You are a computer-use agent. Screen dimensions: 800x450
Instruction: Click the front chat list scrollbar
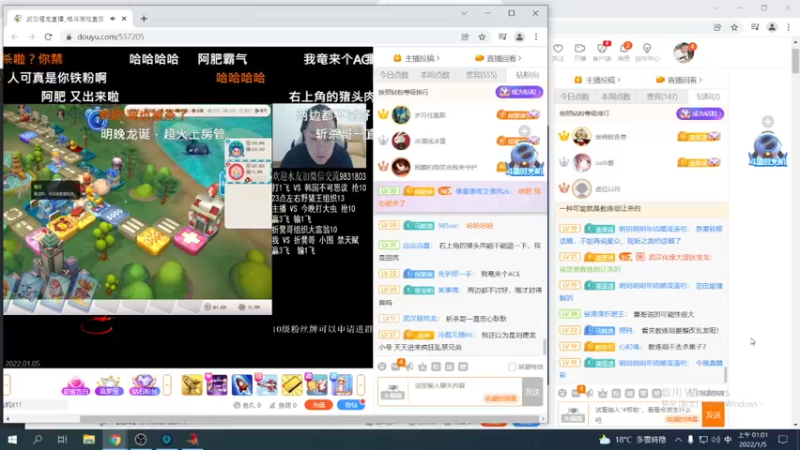click(544, 346)
